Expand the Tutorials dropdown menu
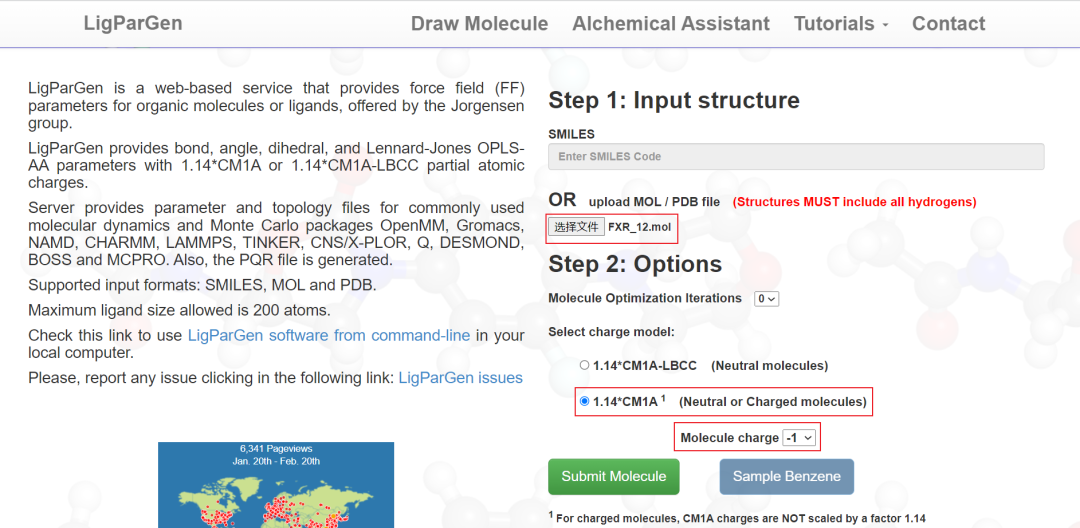The height and width of the screenshot is (528, 1080). tap(841, 24)
